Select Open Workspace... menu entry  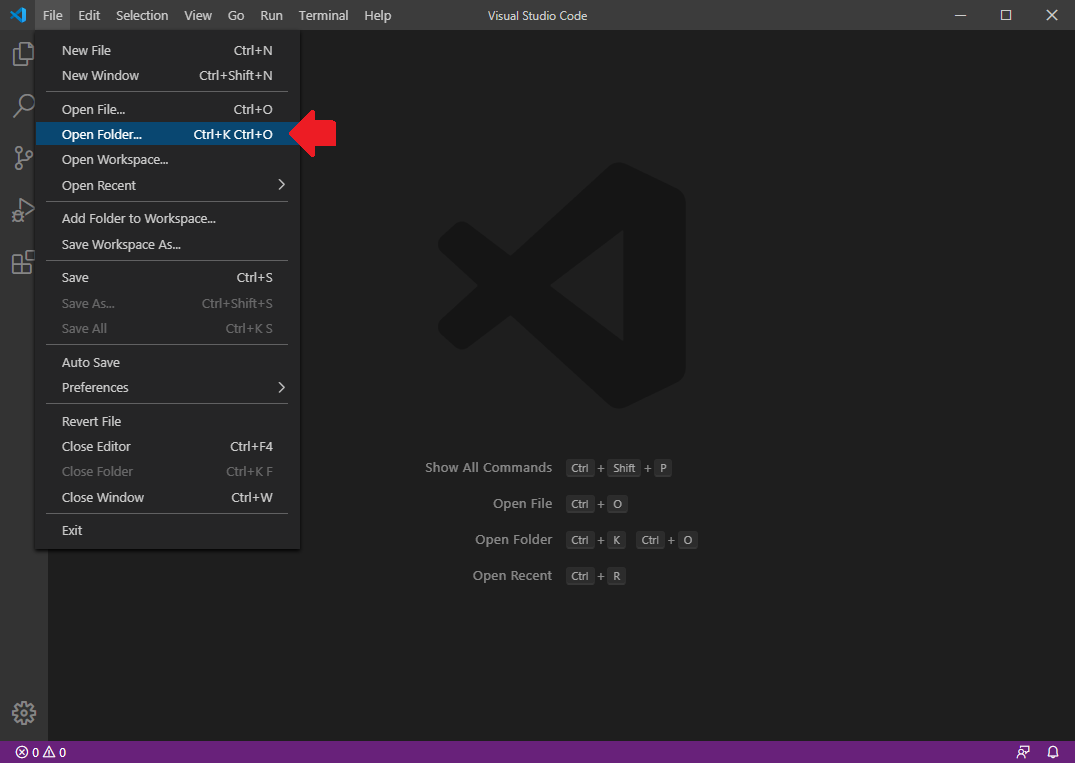(x=167, y=160)
